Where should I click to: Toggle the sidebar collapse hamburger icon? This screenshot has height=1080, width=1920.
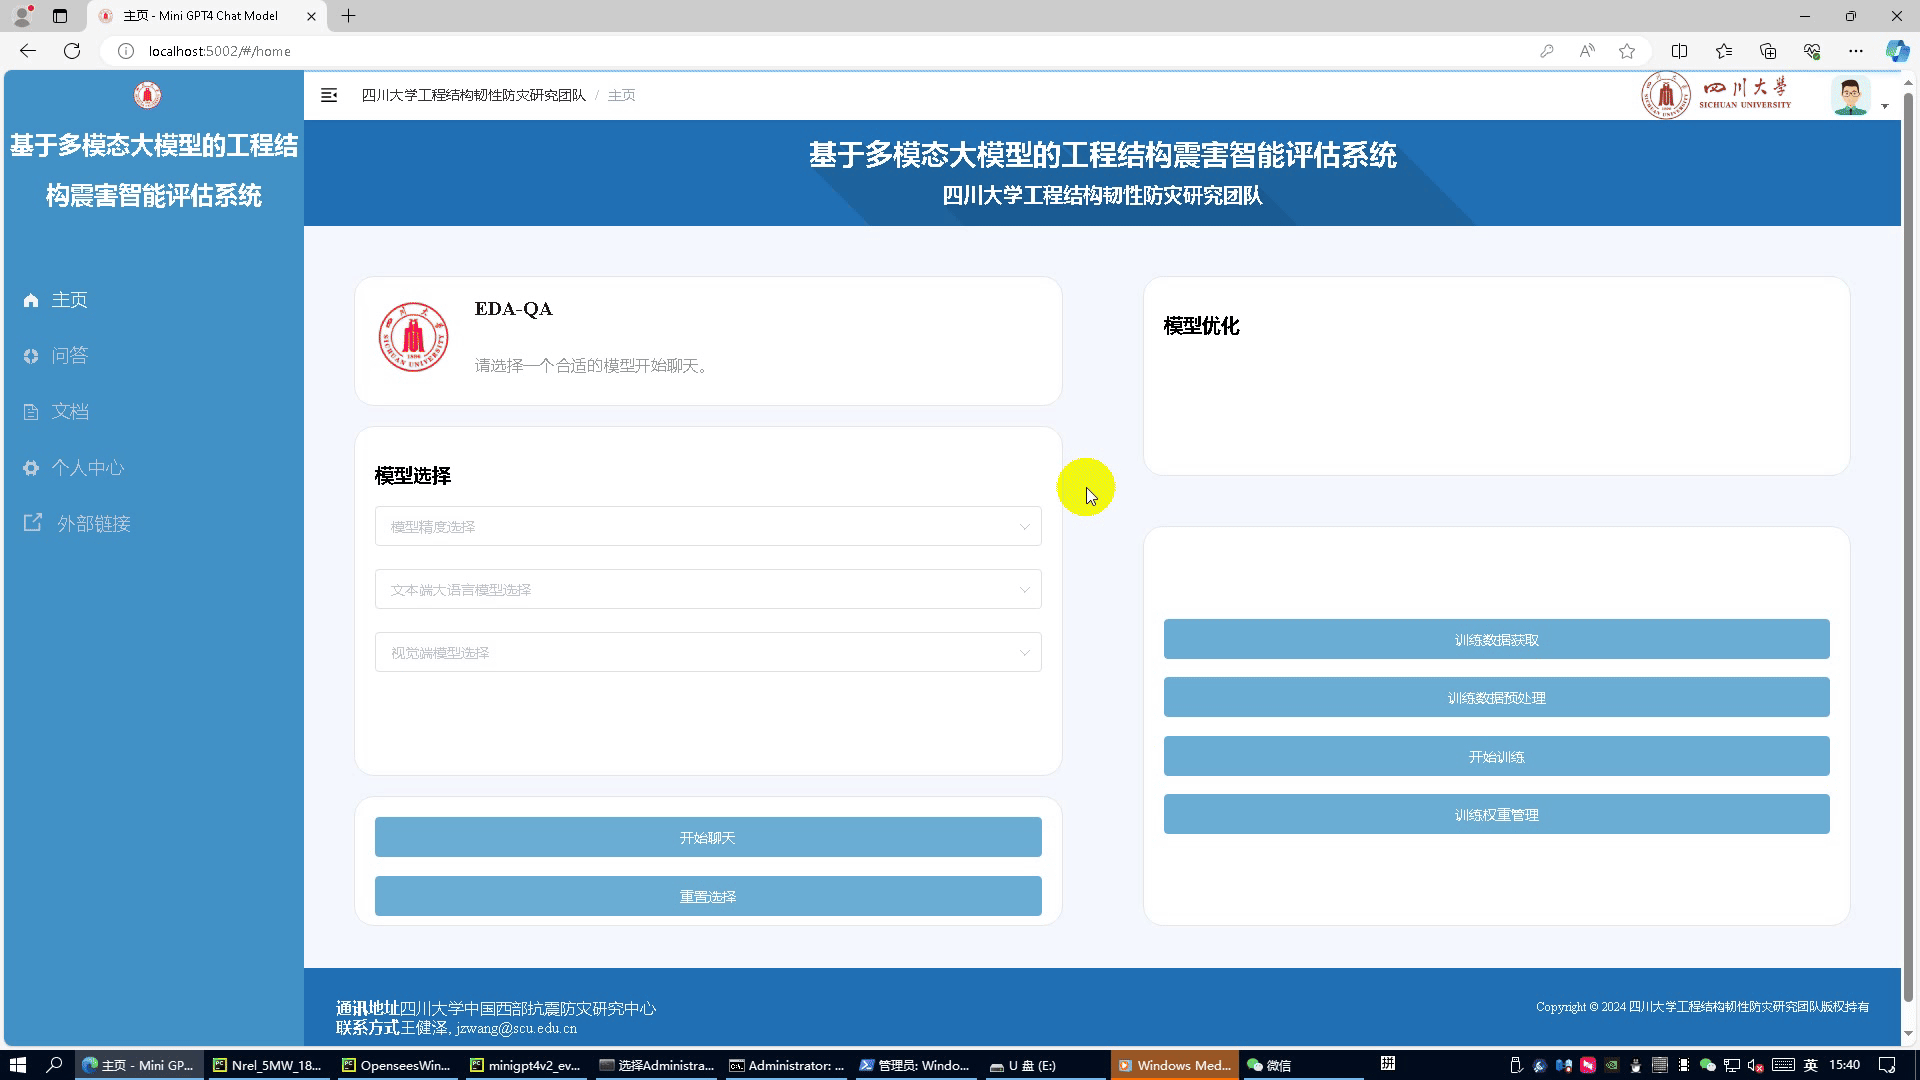[x=329, y=95]
